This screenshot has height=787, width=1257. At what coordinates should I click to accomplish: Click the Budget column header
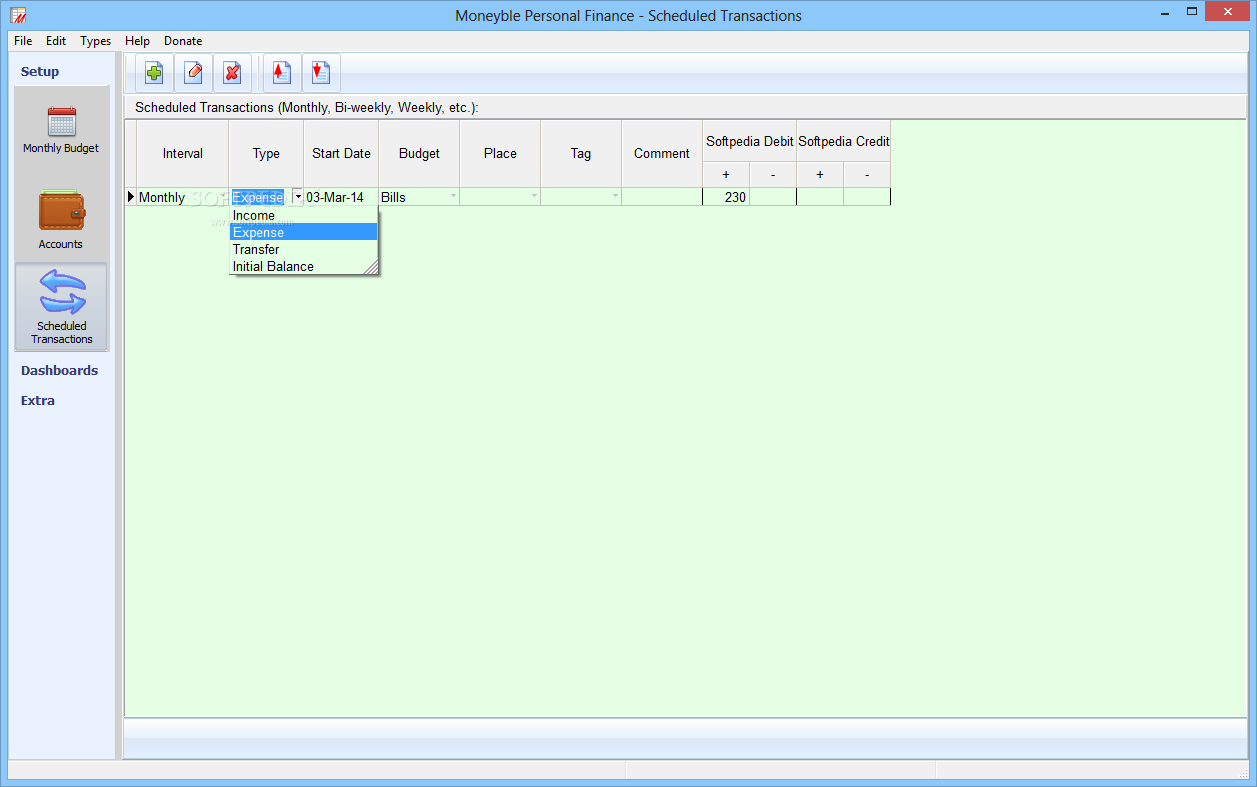pyautogui.click(x=419, y=153)
